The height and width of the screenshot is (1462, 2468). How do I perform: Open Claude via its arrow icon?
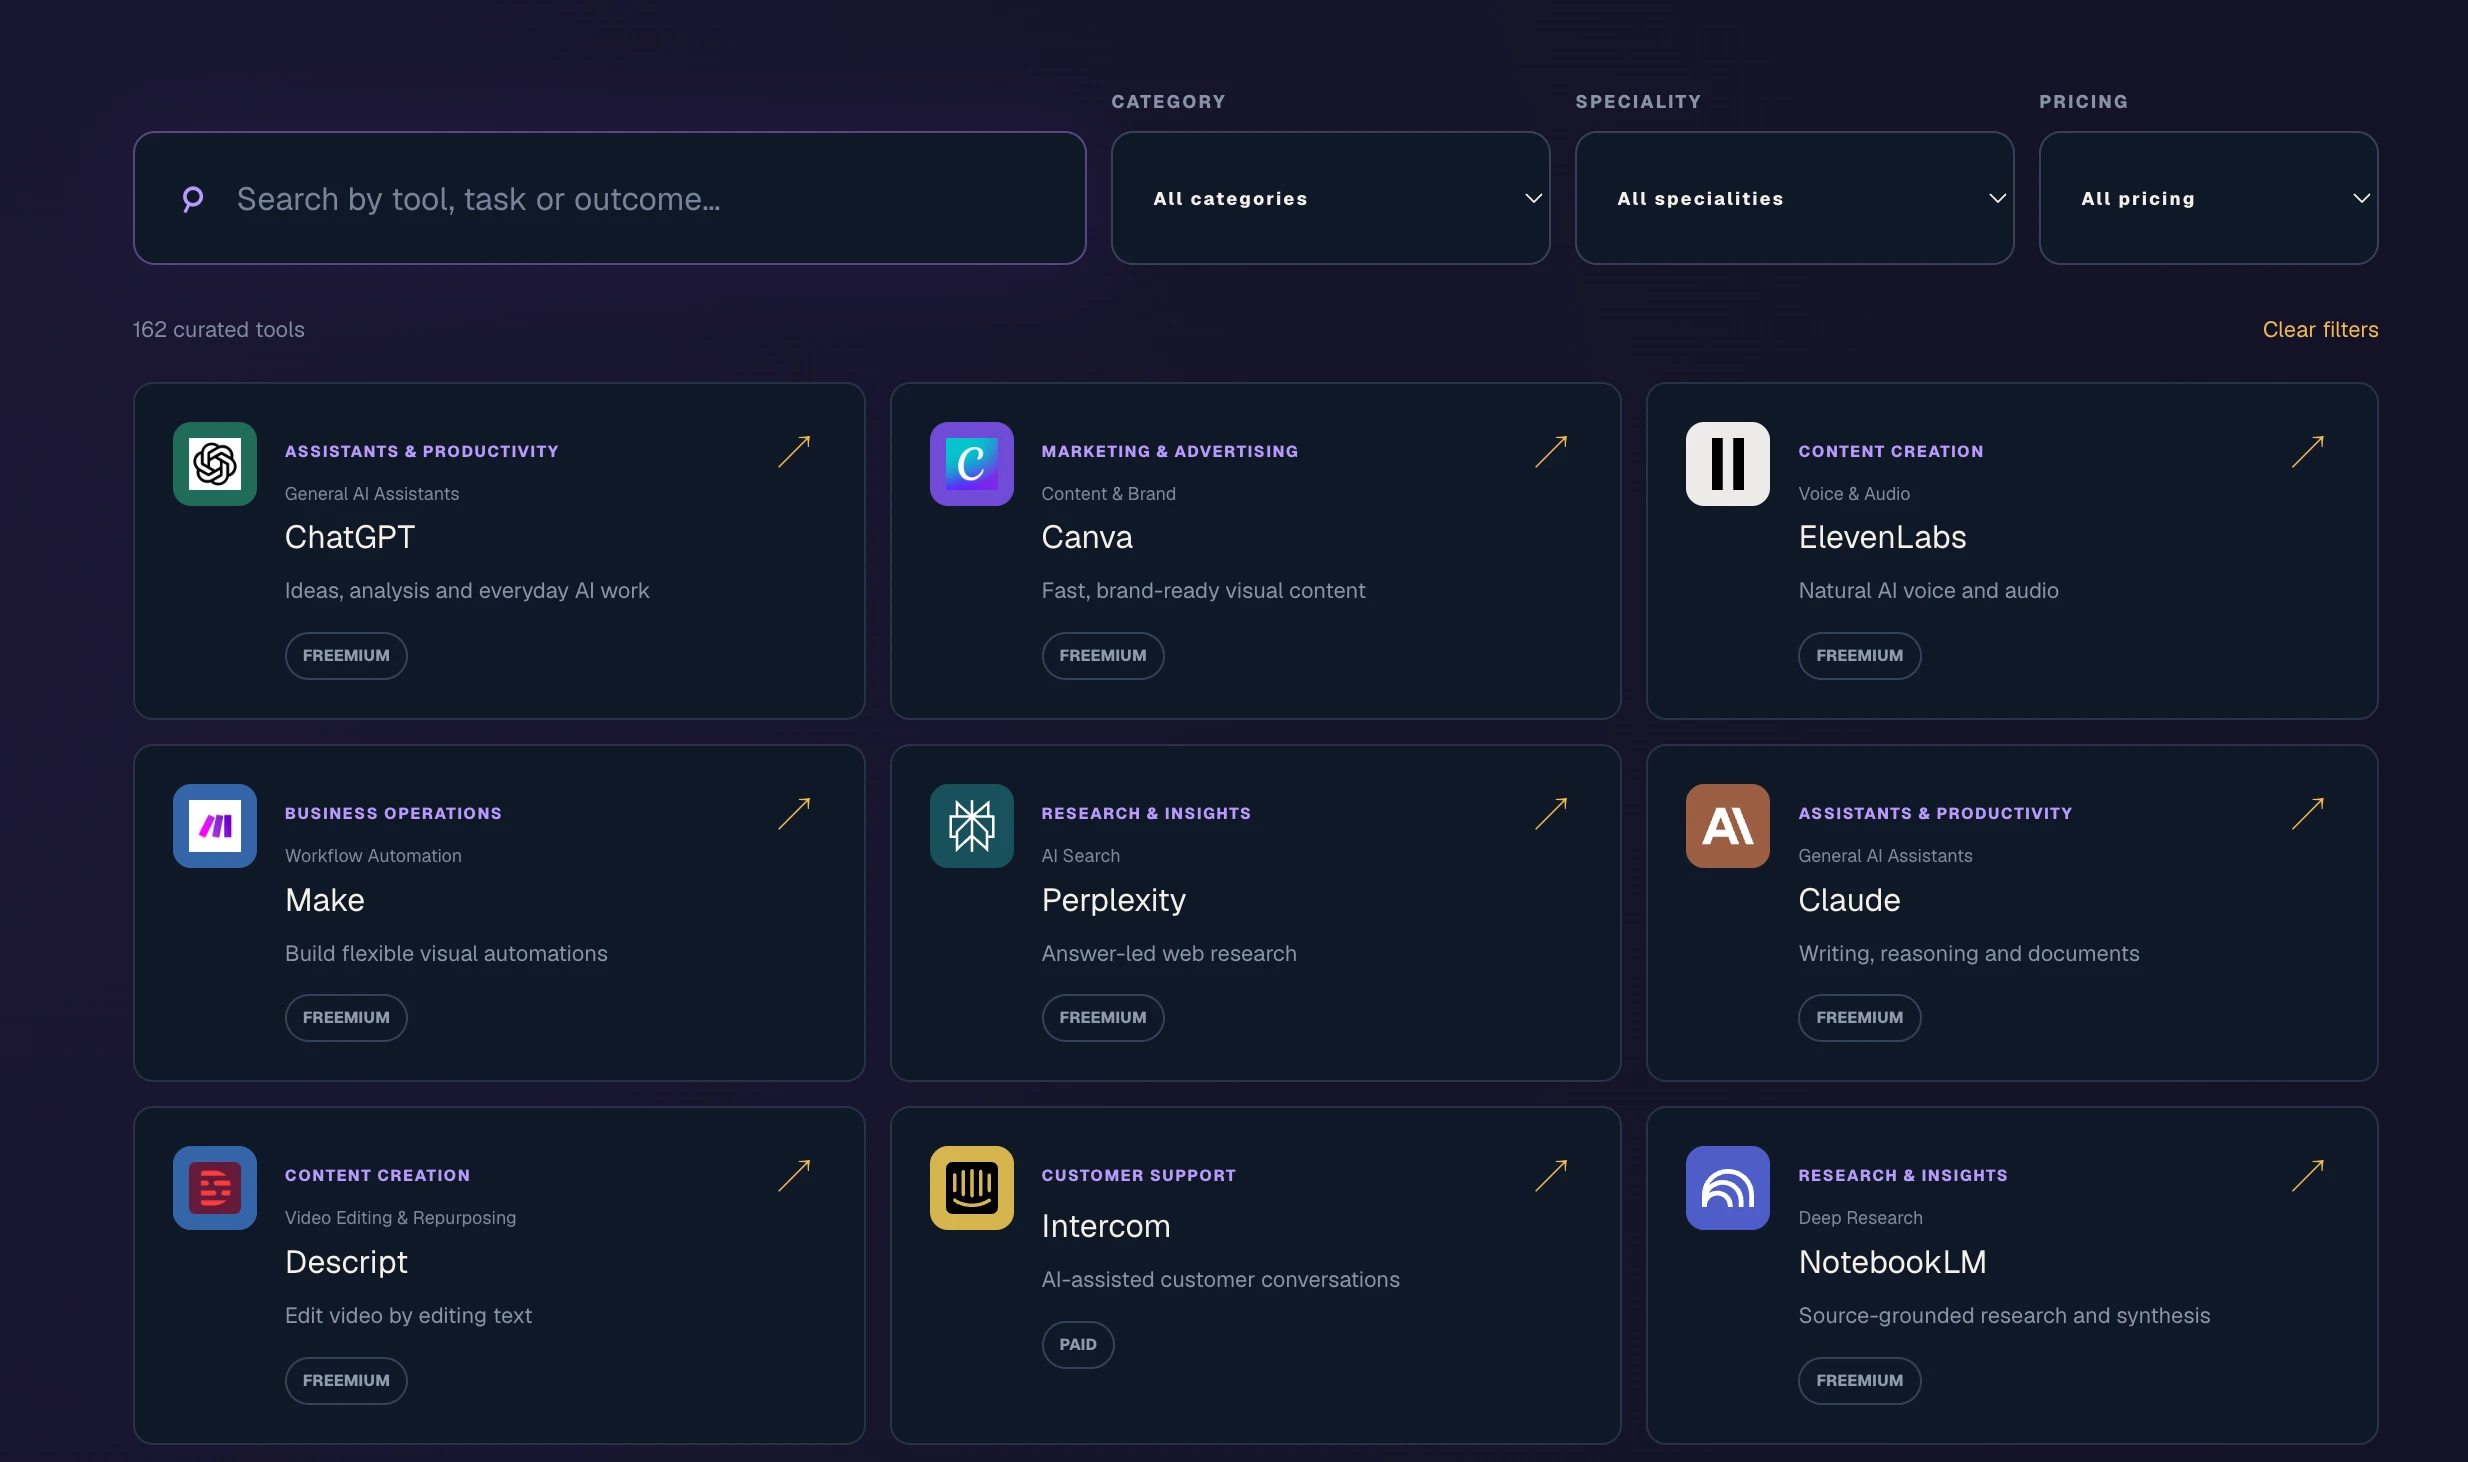coord(2308,814)
